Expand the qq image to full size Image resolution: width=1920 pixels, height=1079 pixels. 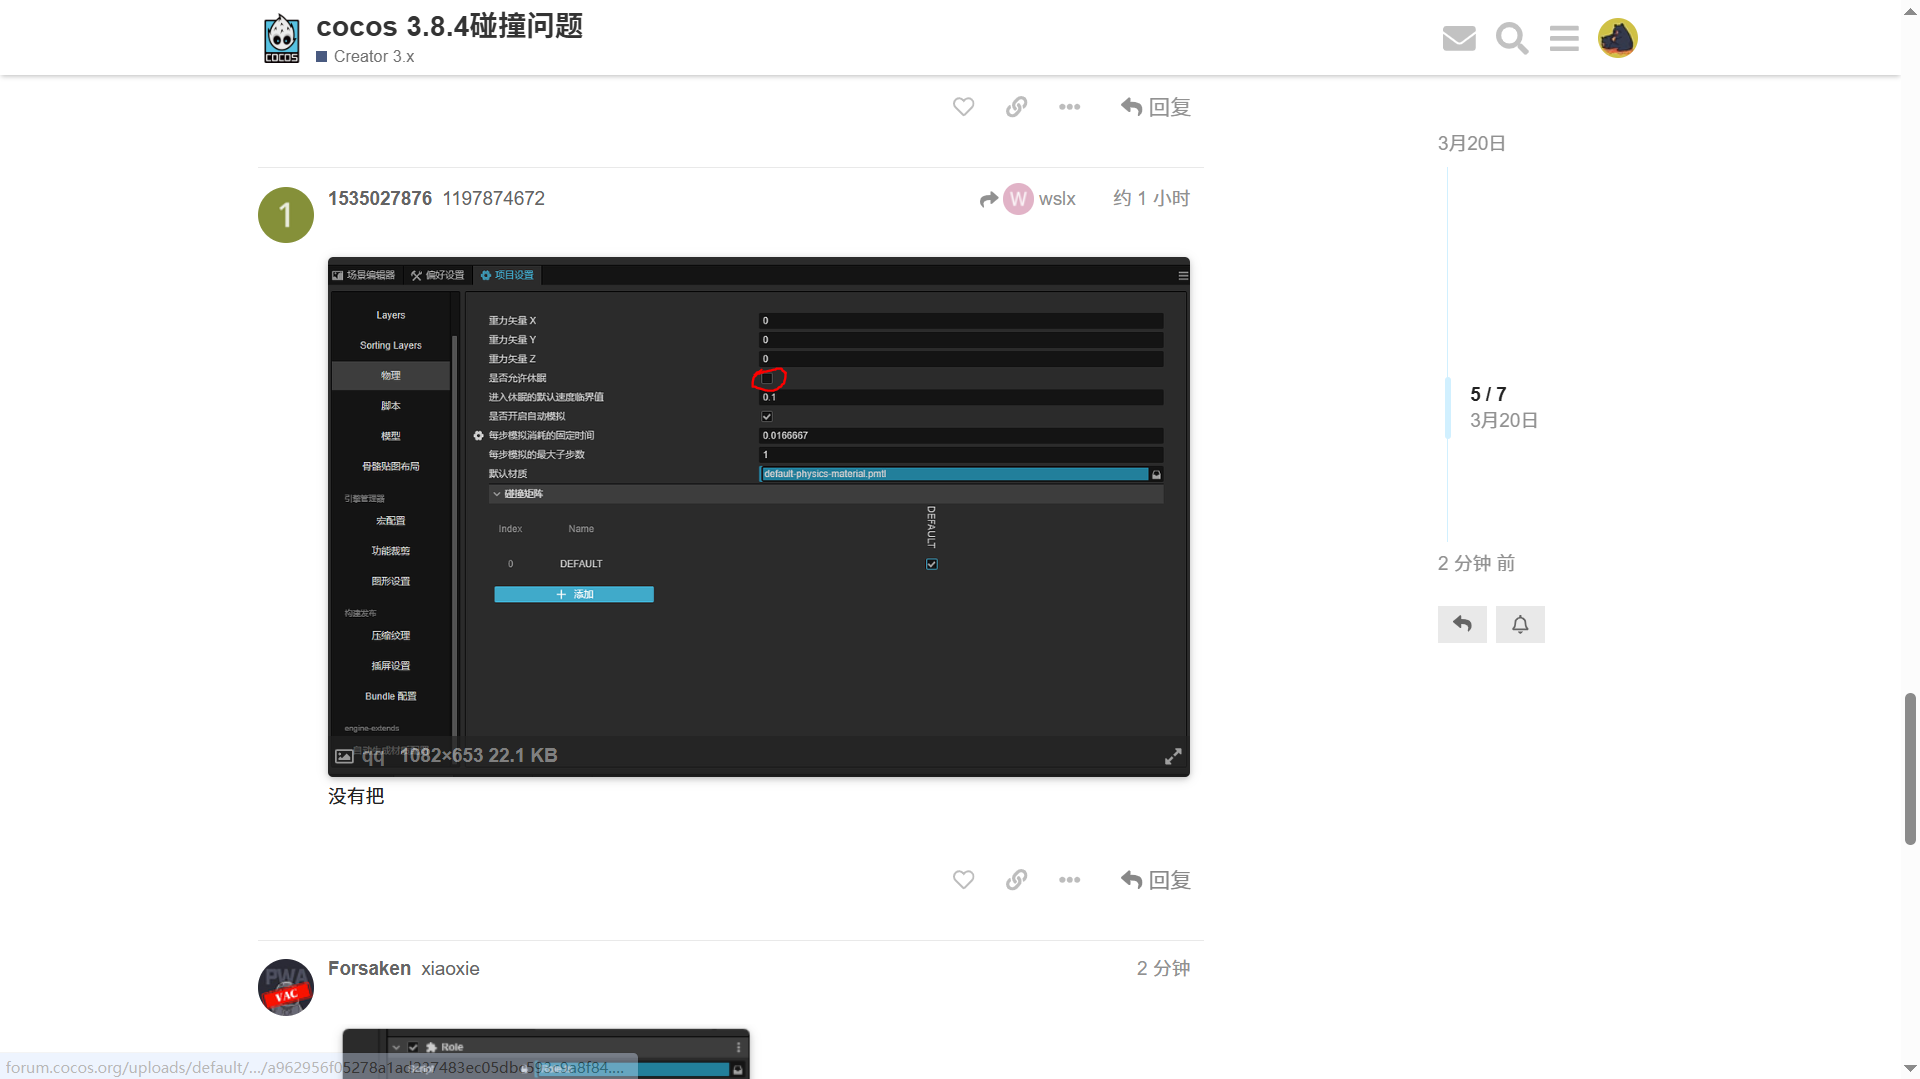click(1173, 756)
